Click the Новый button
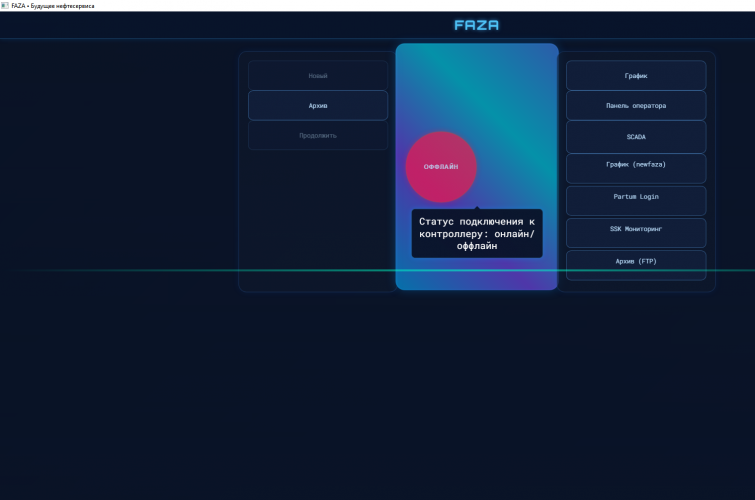Viewport: 755px width, 500px height. [x=318, y=76]
